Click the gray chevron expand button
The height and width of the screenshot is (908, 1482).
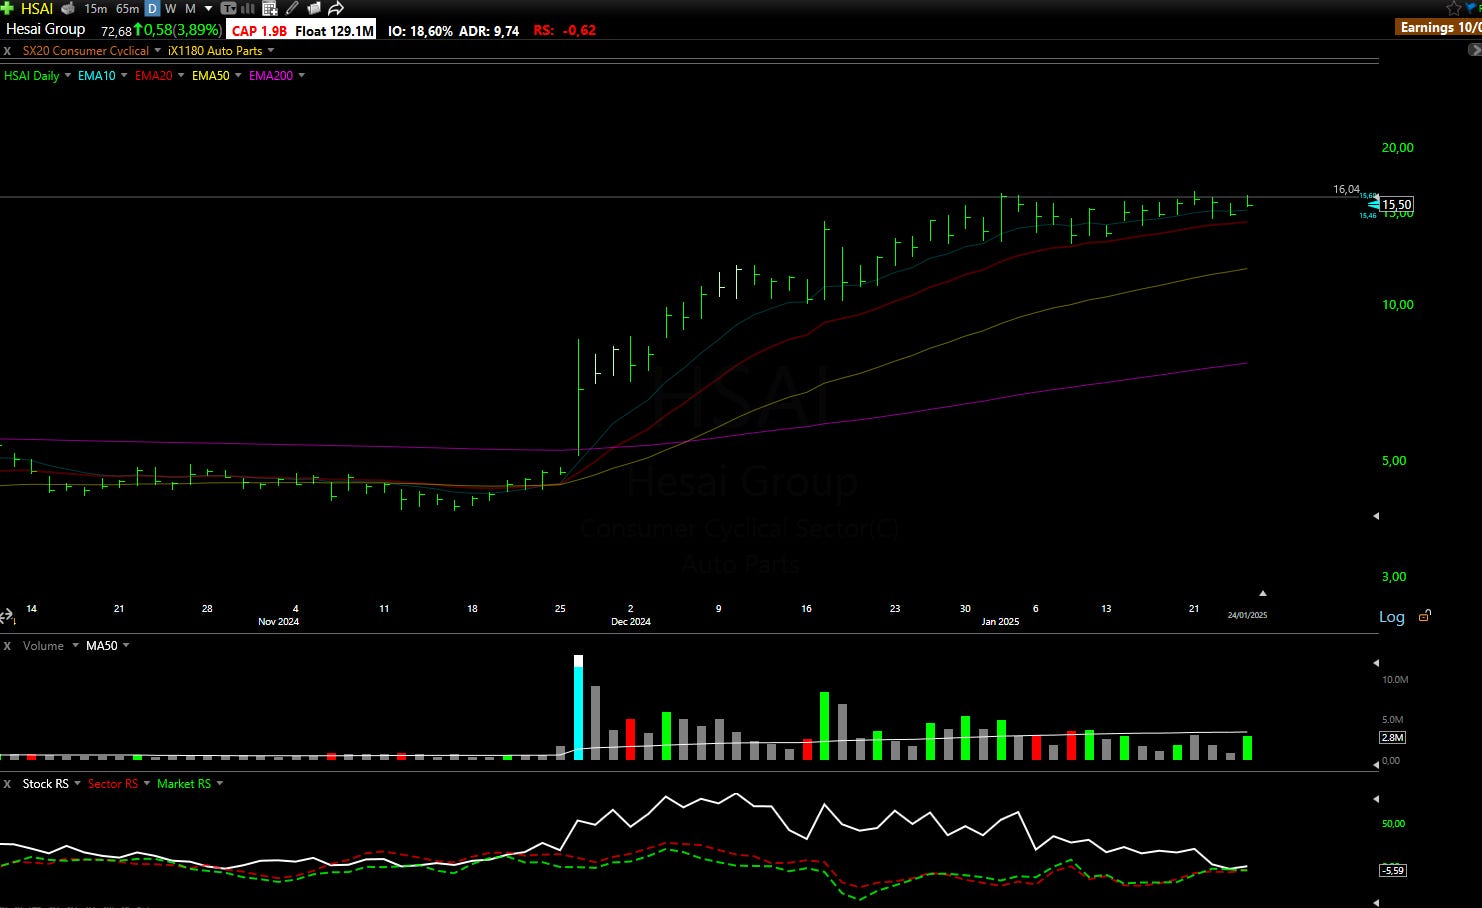pos(1474,49)
